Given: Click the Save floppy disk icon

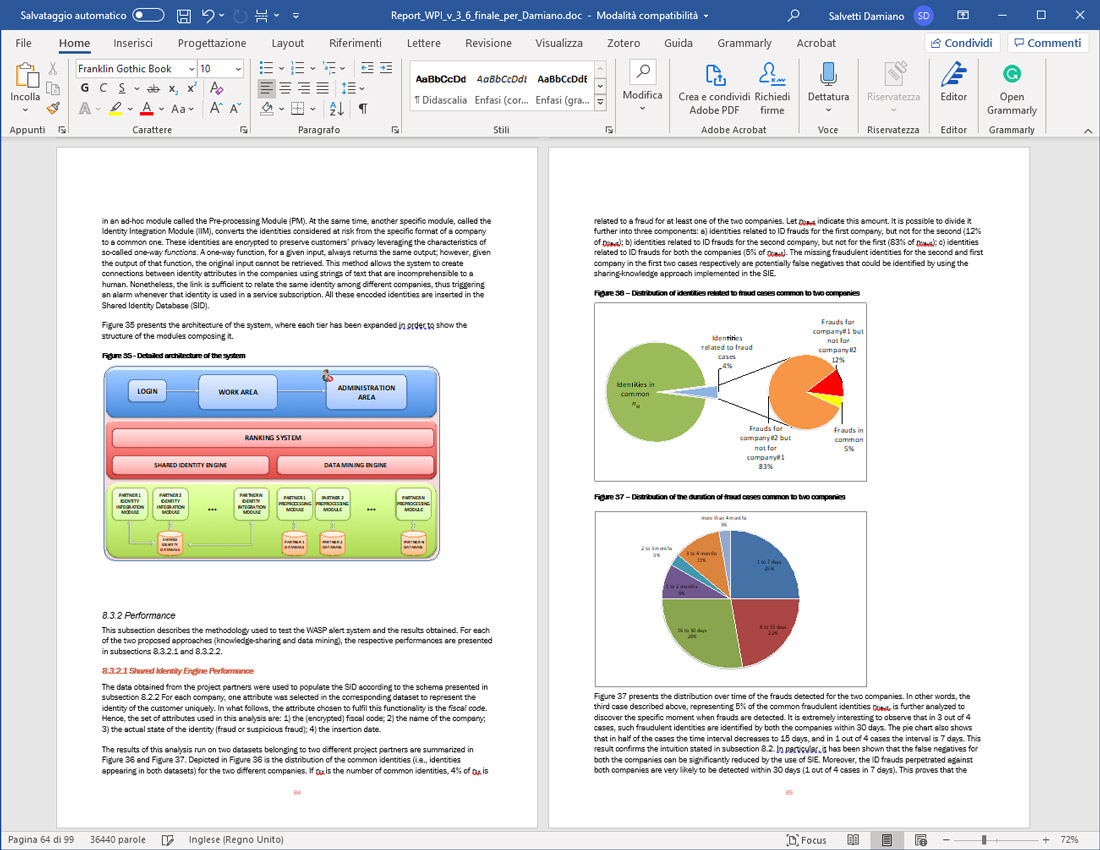Looking at the screenshot, I should (x=183, y=16).
